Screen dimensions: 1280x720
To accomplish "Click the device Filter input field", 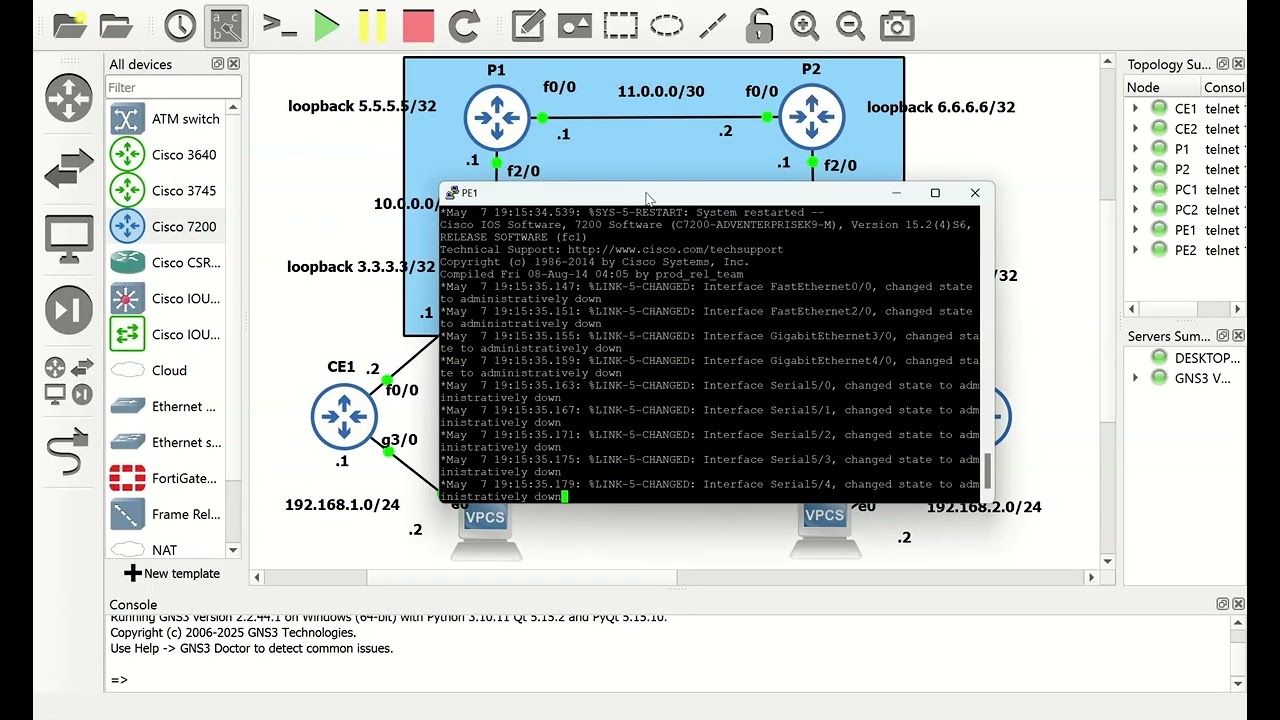I will click(x=173, y=87).
